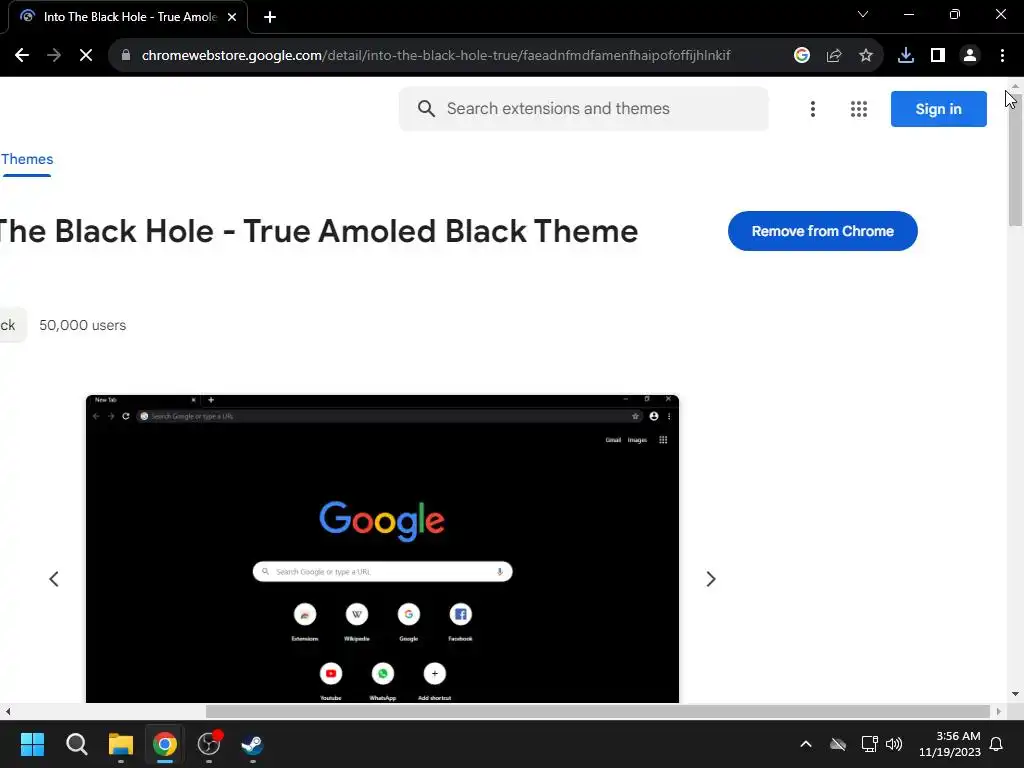Click the address bar URL
The image size is (1024, 768).
coord(436,56)
